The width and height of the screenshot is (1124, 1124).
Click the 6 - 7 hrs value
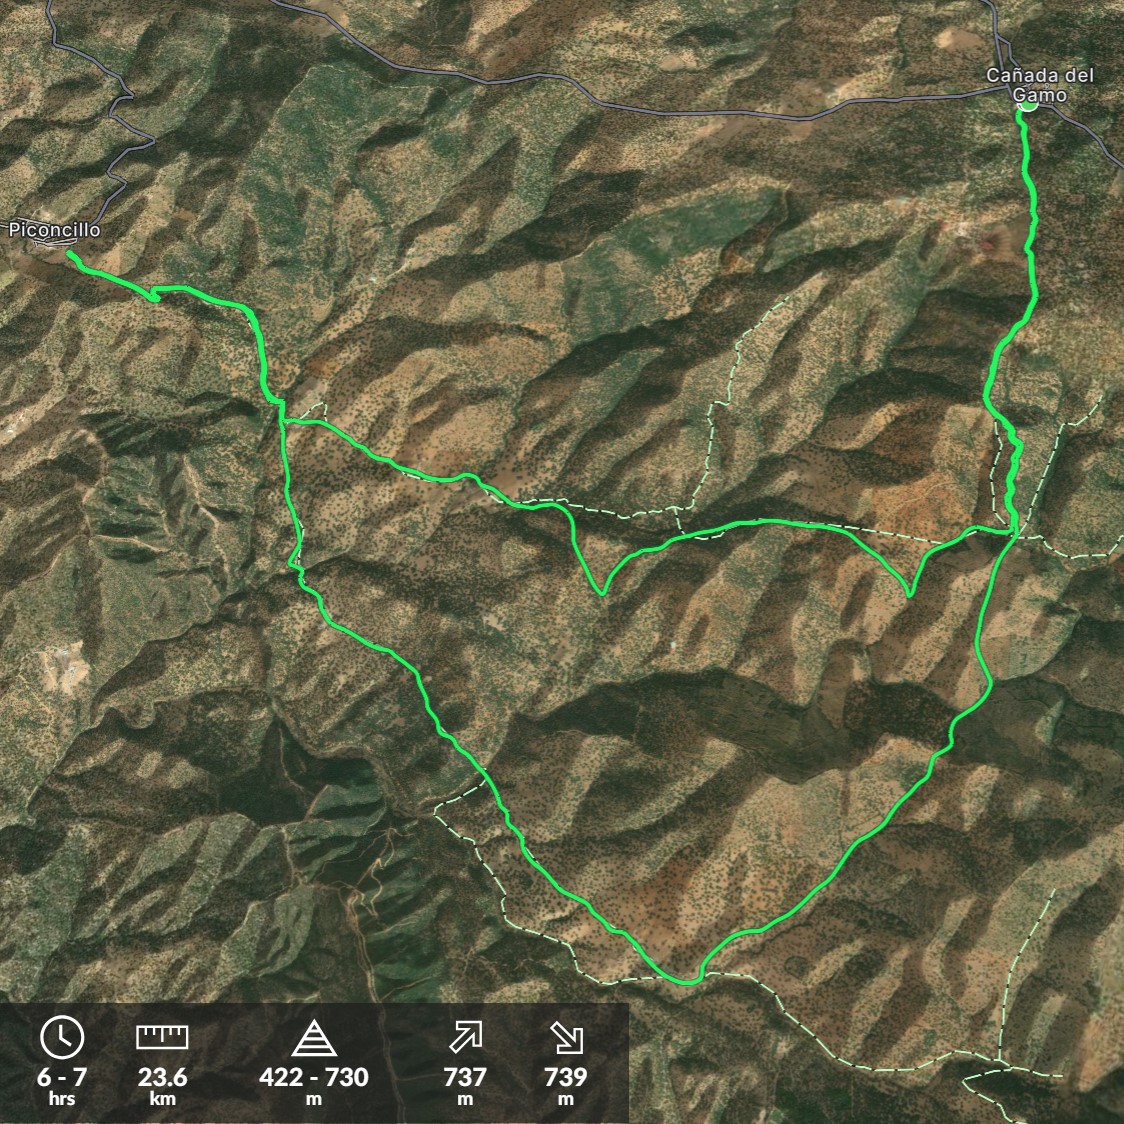62,1084
